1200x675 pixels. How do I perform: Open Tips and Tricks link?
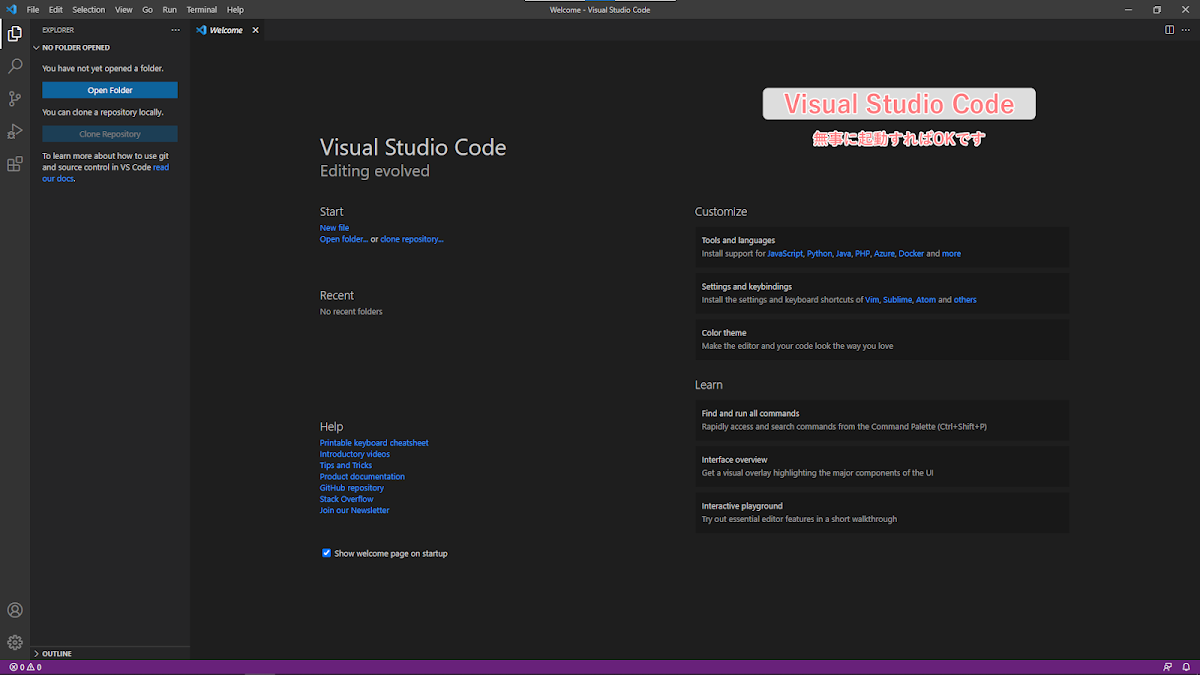(346, 465)
